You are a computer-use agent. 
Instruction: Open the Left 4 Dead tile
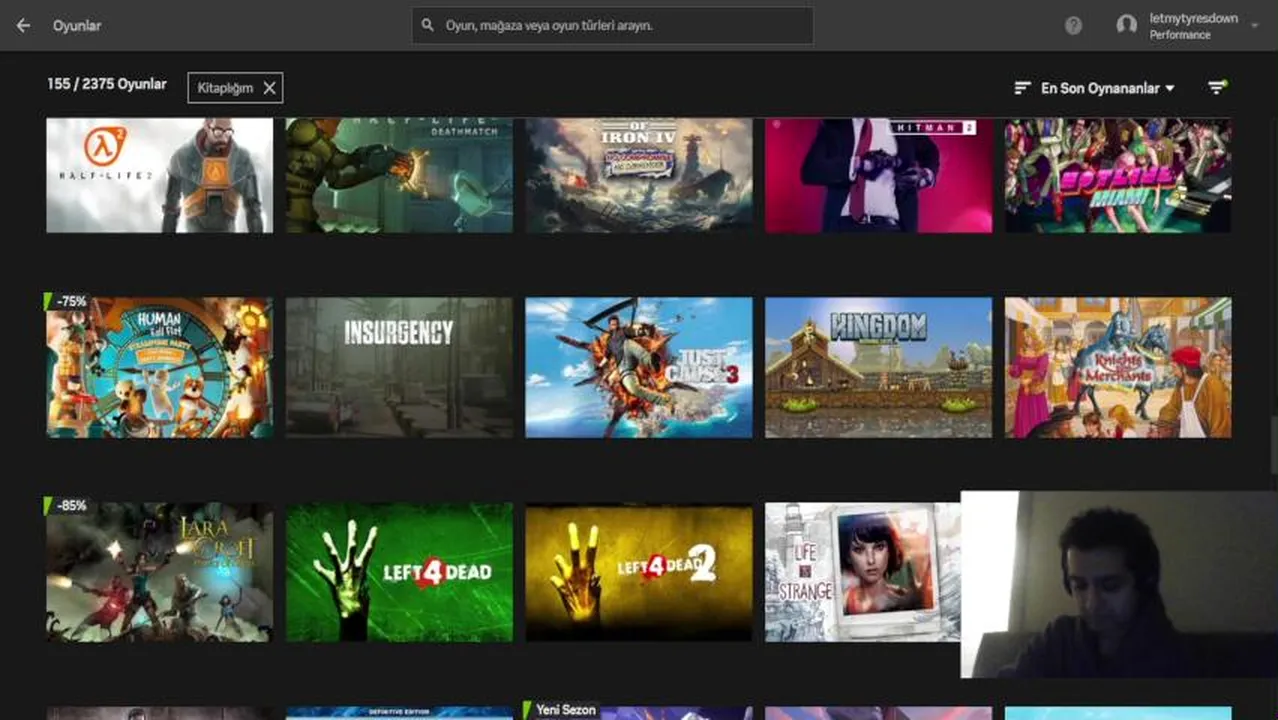pos(399,572)
